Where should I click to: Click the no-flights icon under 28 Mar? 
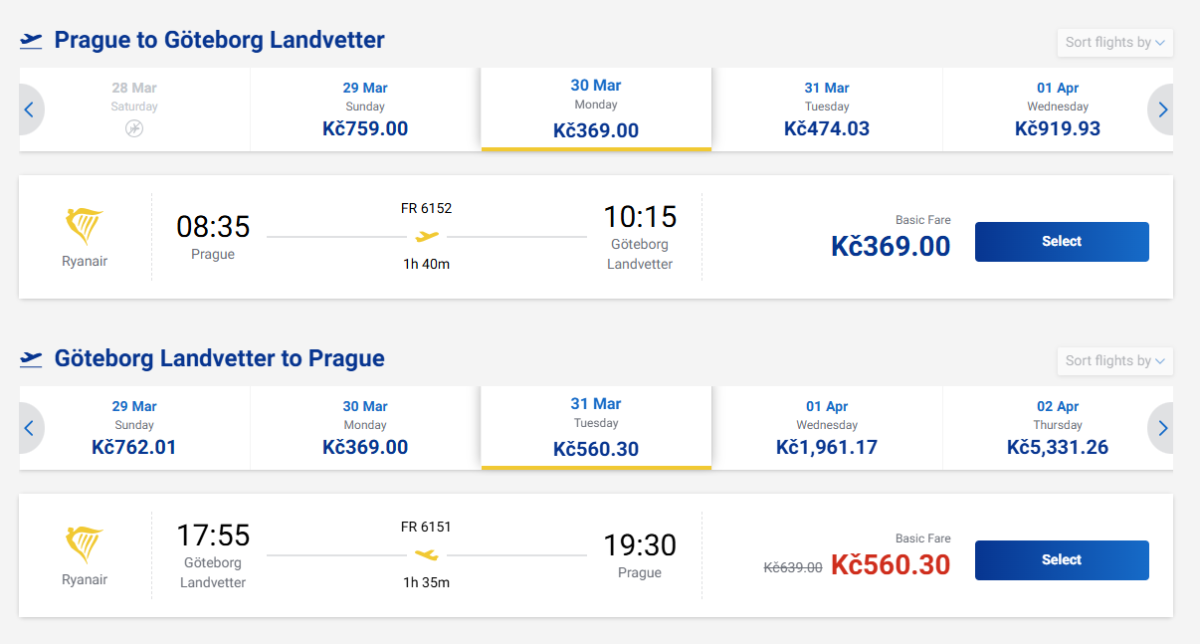[134, 129]
